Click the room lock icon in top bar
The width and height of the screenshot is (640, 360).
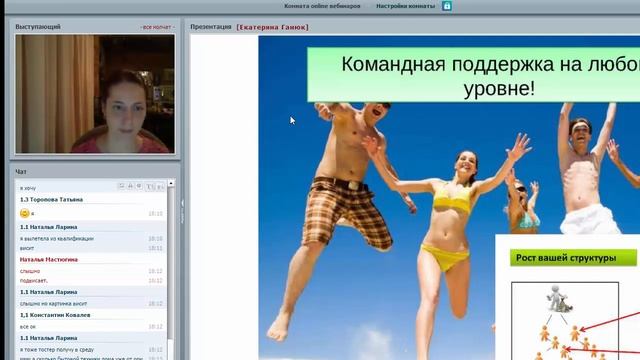tap(447, 6)
